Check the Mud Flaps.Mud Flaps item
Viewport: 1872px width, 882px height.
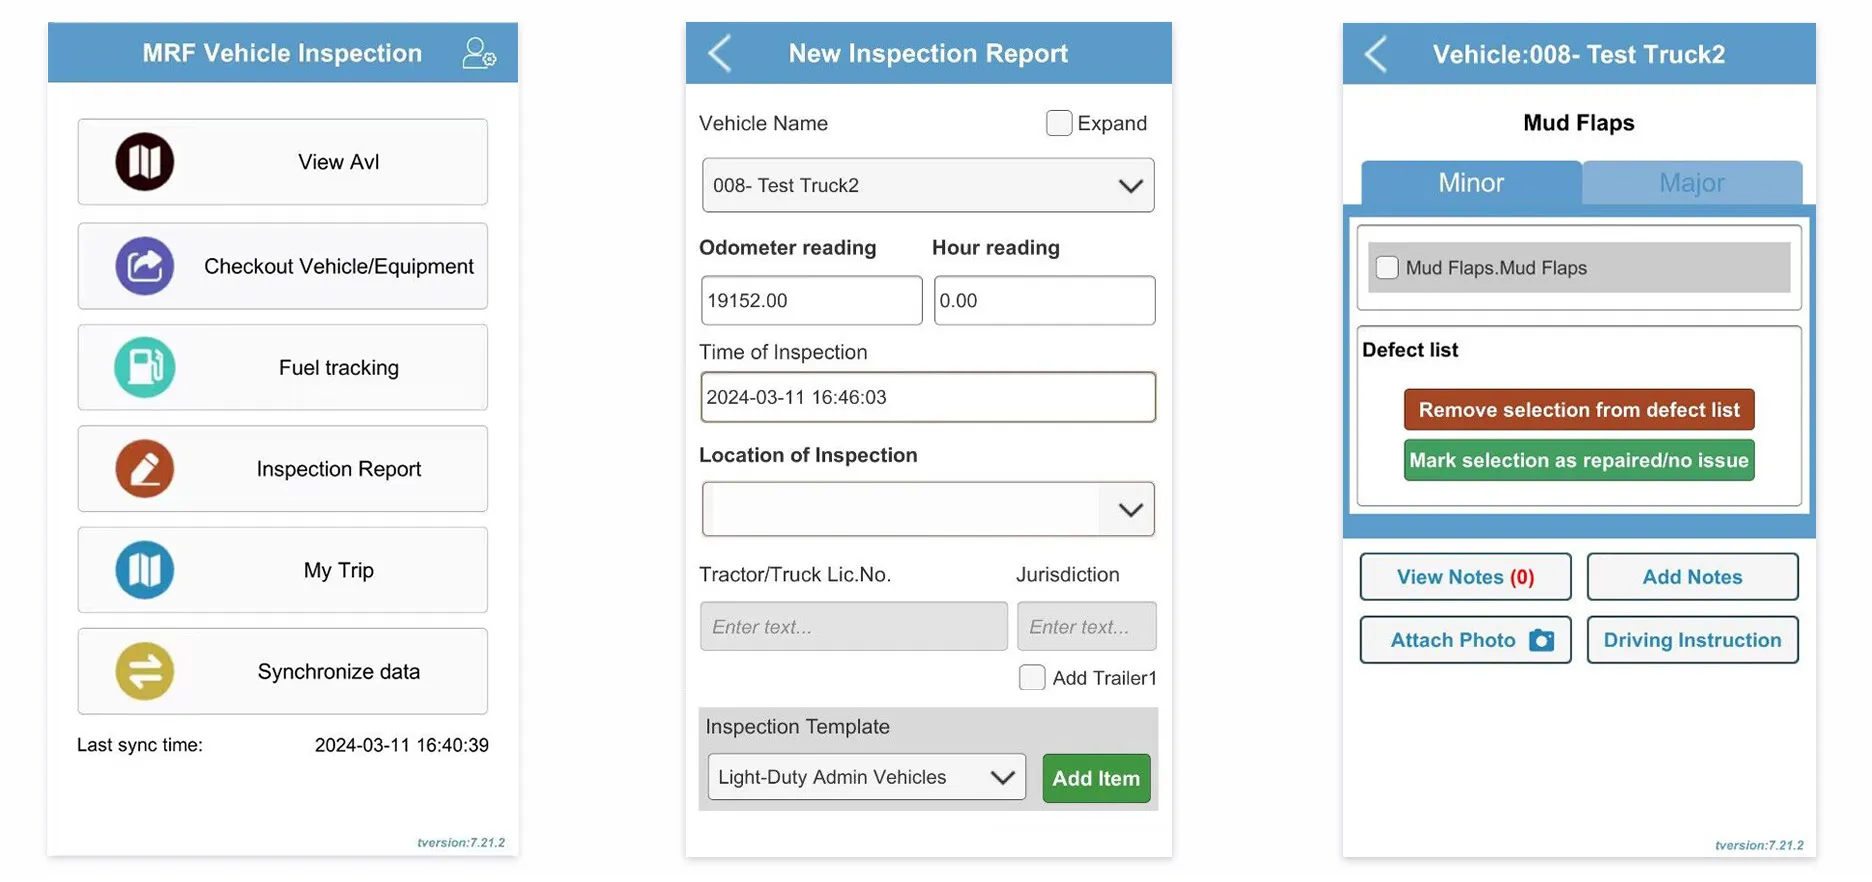[x=1387, y=268]
